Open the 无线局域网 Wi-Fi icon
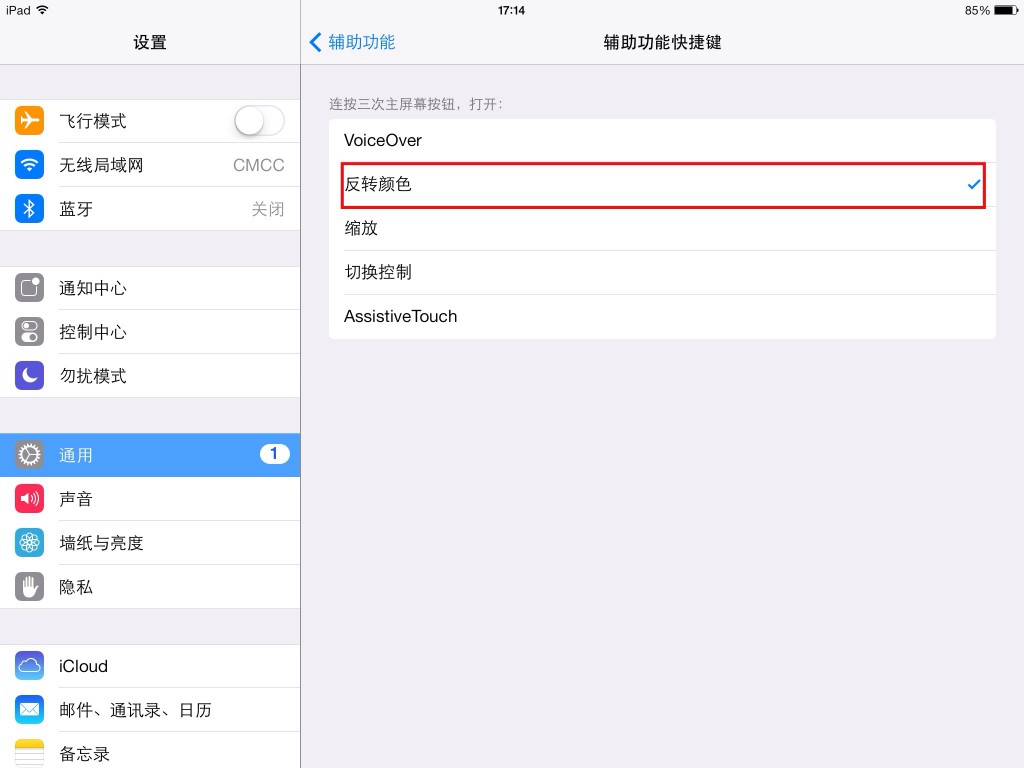 29,165
